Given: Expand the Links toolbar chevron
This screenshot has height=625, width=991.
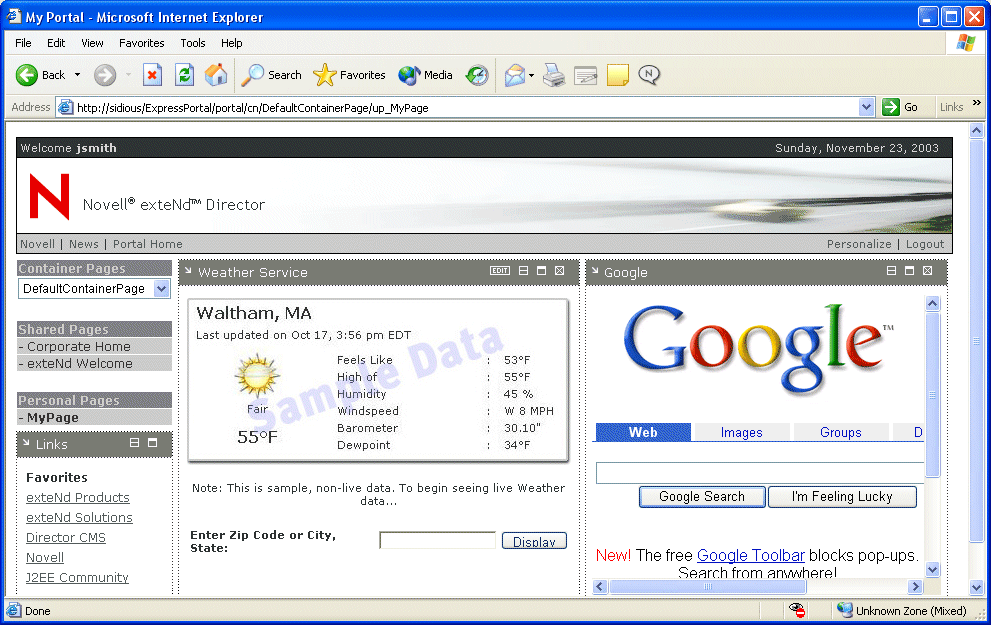Looking at the screenshot, I should coord(976,103).
